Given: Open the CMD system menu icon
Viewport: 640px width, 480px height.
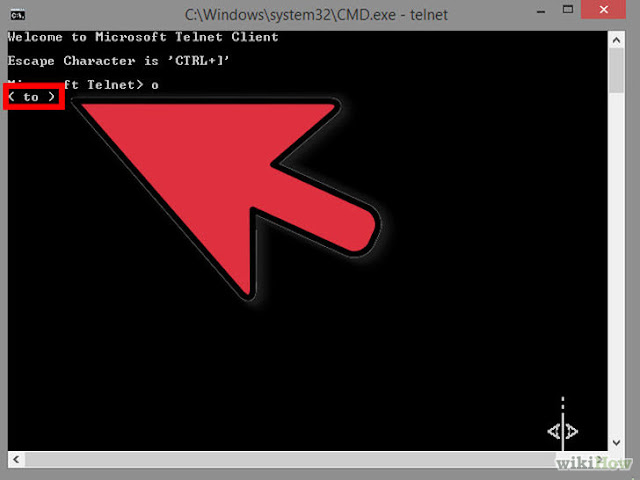Looking at the screenshot, I should (18, 16).
